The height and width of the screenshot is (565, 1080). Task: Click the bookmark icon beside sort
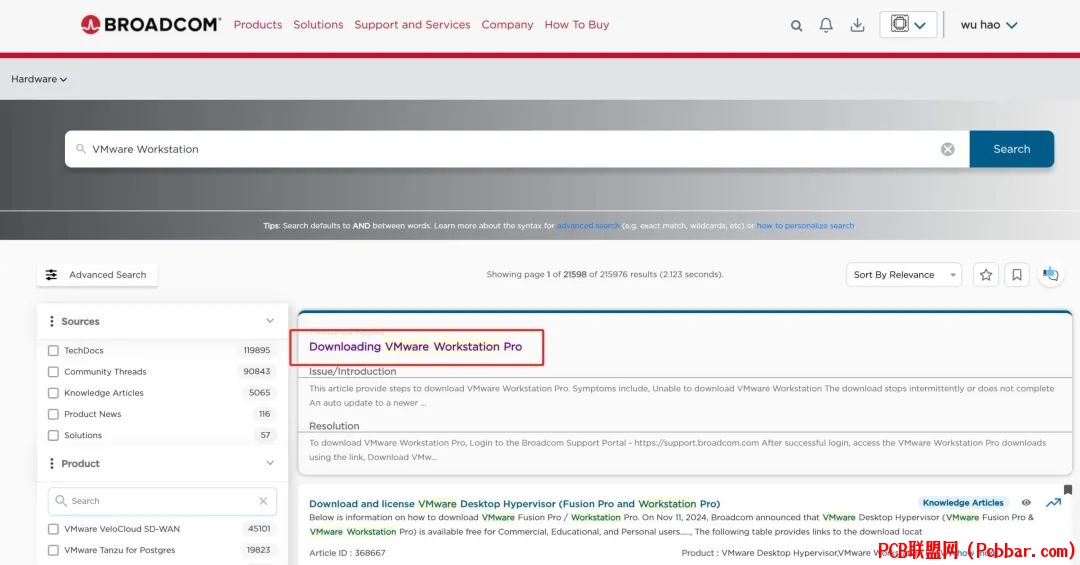click(1017, 275)
